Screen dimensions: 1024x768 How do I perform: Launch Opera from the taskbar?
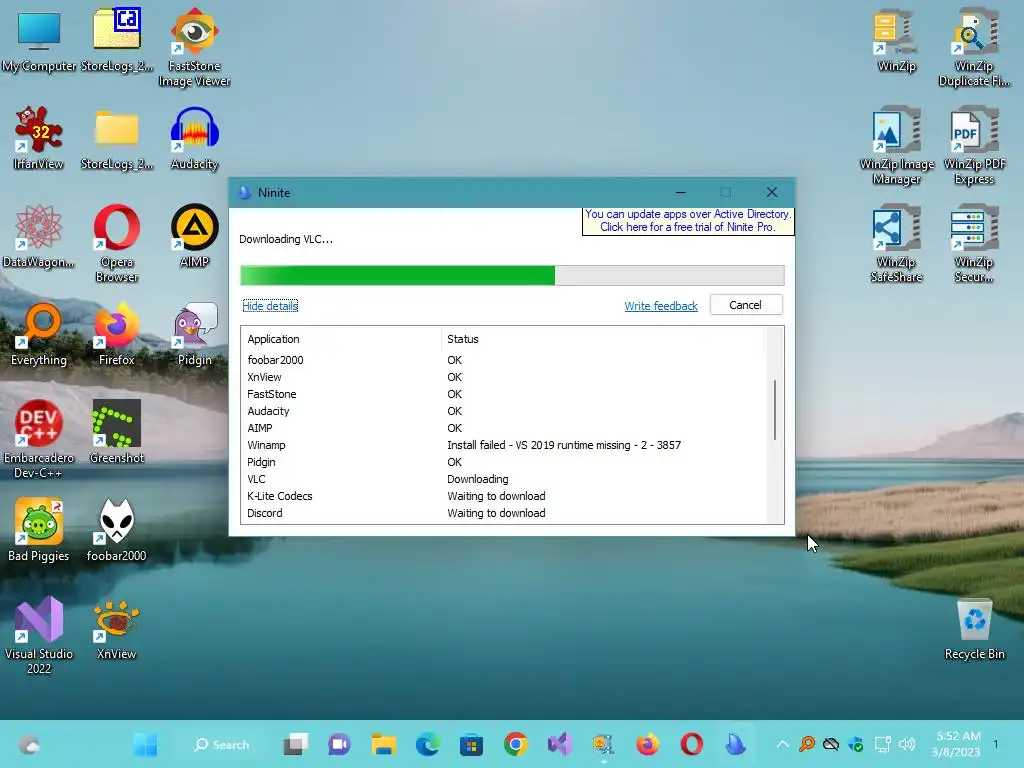click(692, 744)
